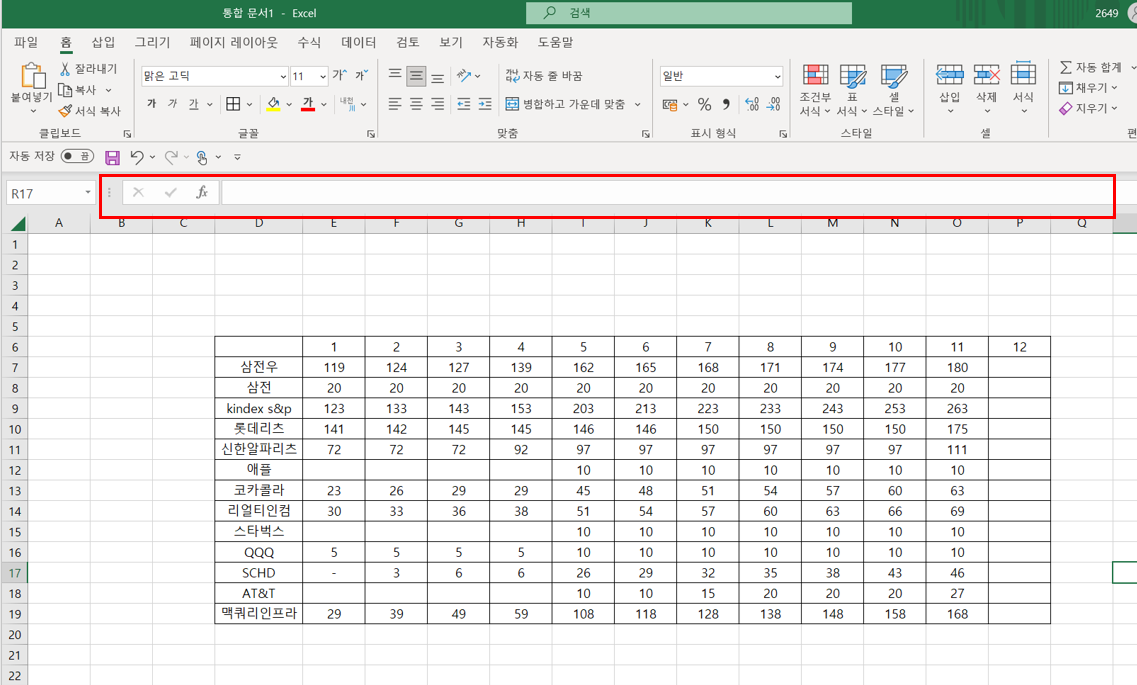Screen dimensions: 1137x685
Task: Click the Save floppy disk icon
Action: [x=112, y=157]
